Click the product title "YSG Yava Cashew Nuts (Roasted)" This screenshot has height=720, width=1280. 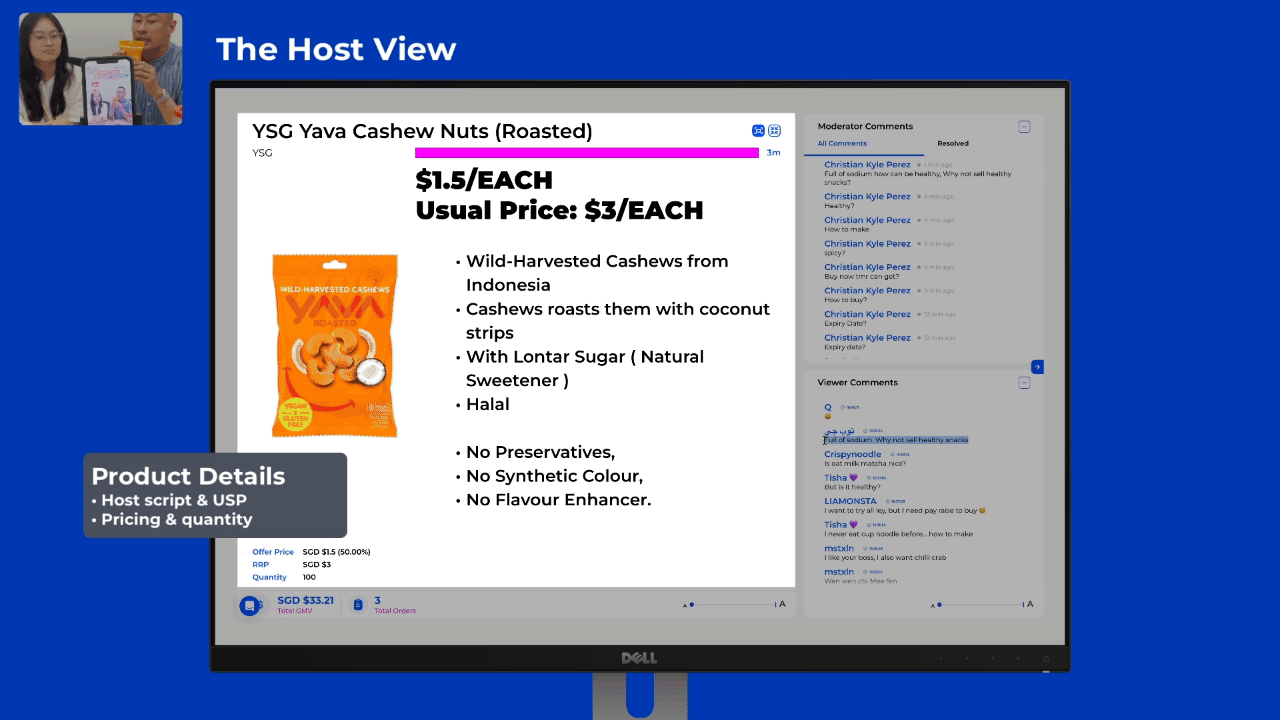pyautogui.click(x=422, y=131)
